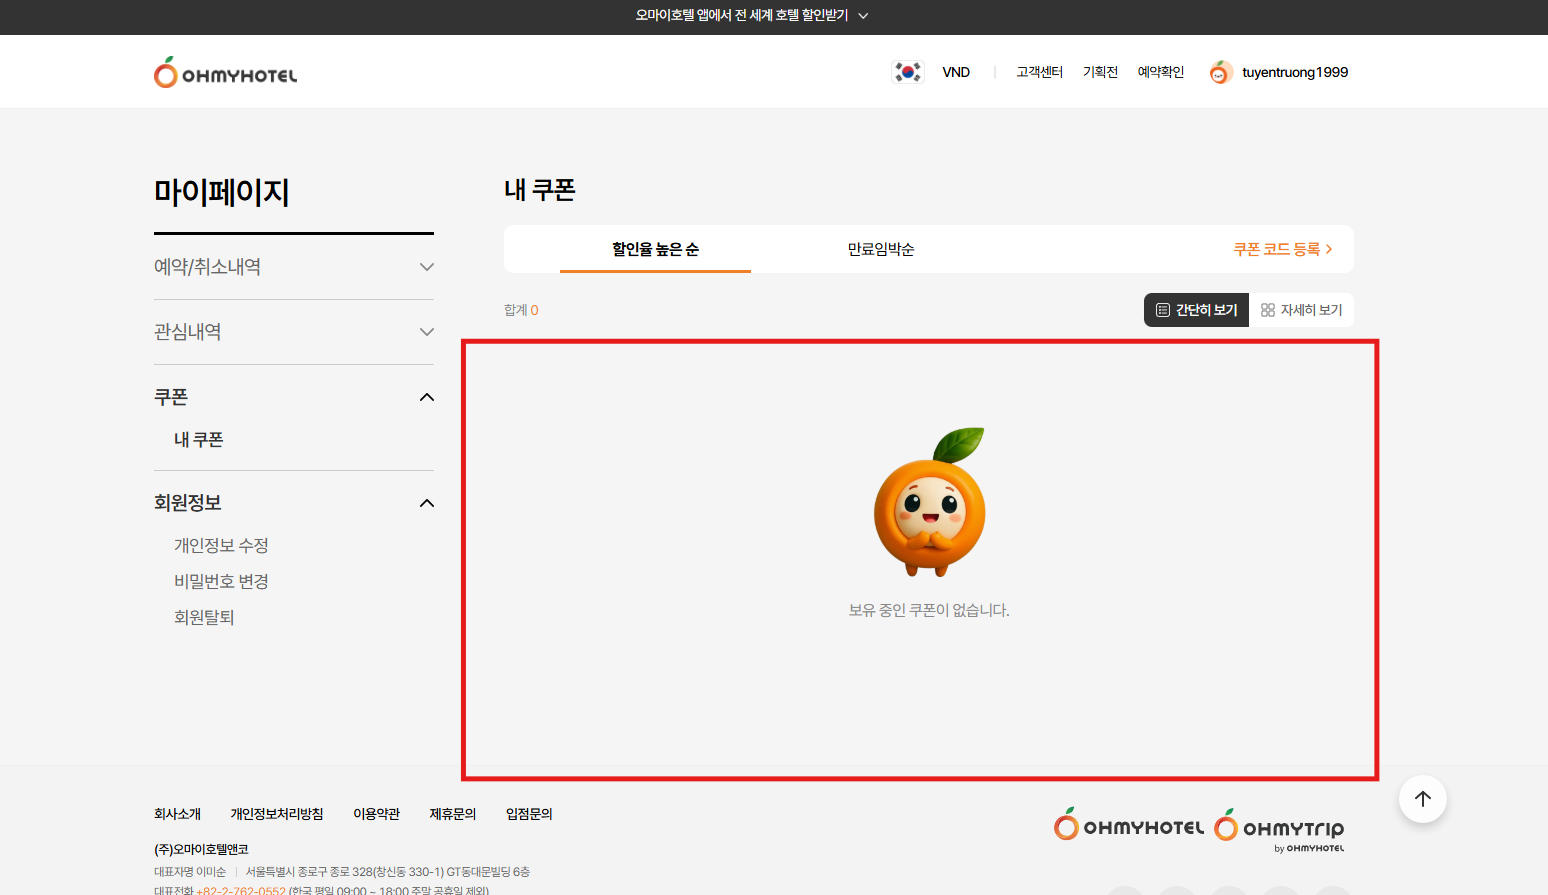Open the user profile avatar icon
The height and width of the screenshot is (895, 1548).
[1220, 72]
